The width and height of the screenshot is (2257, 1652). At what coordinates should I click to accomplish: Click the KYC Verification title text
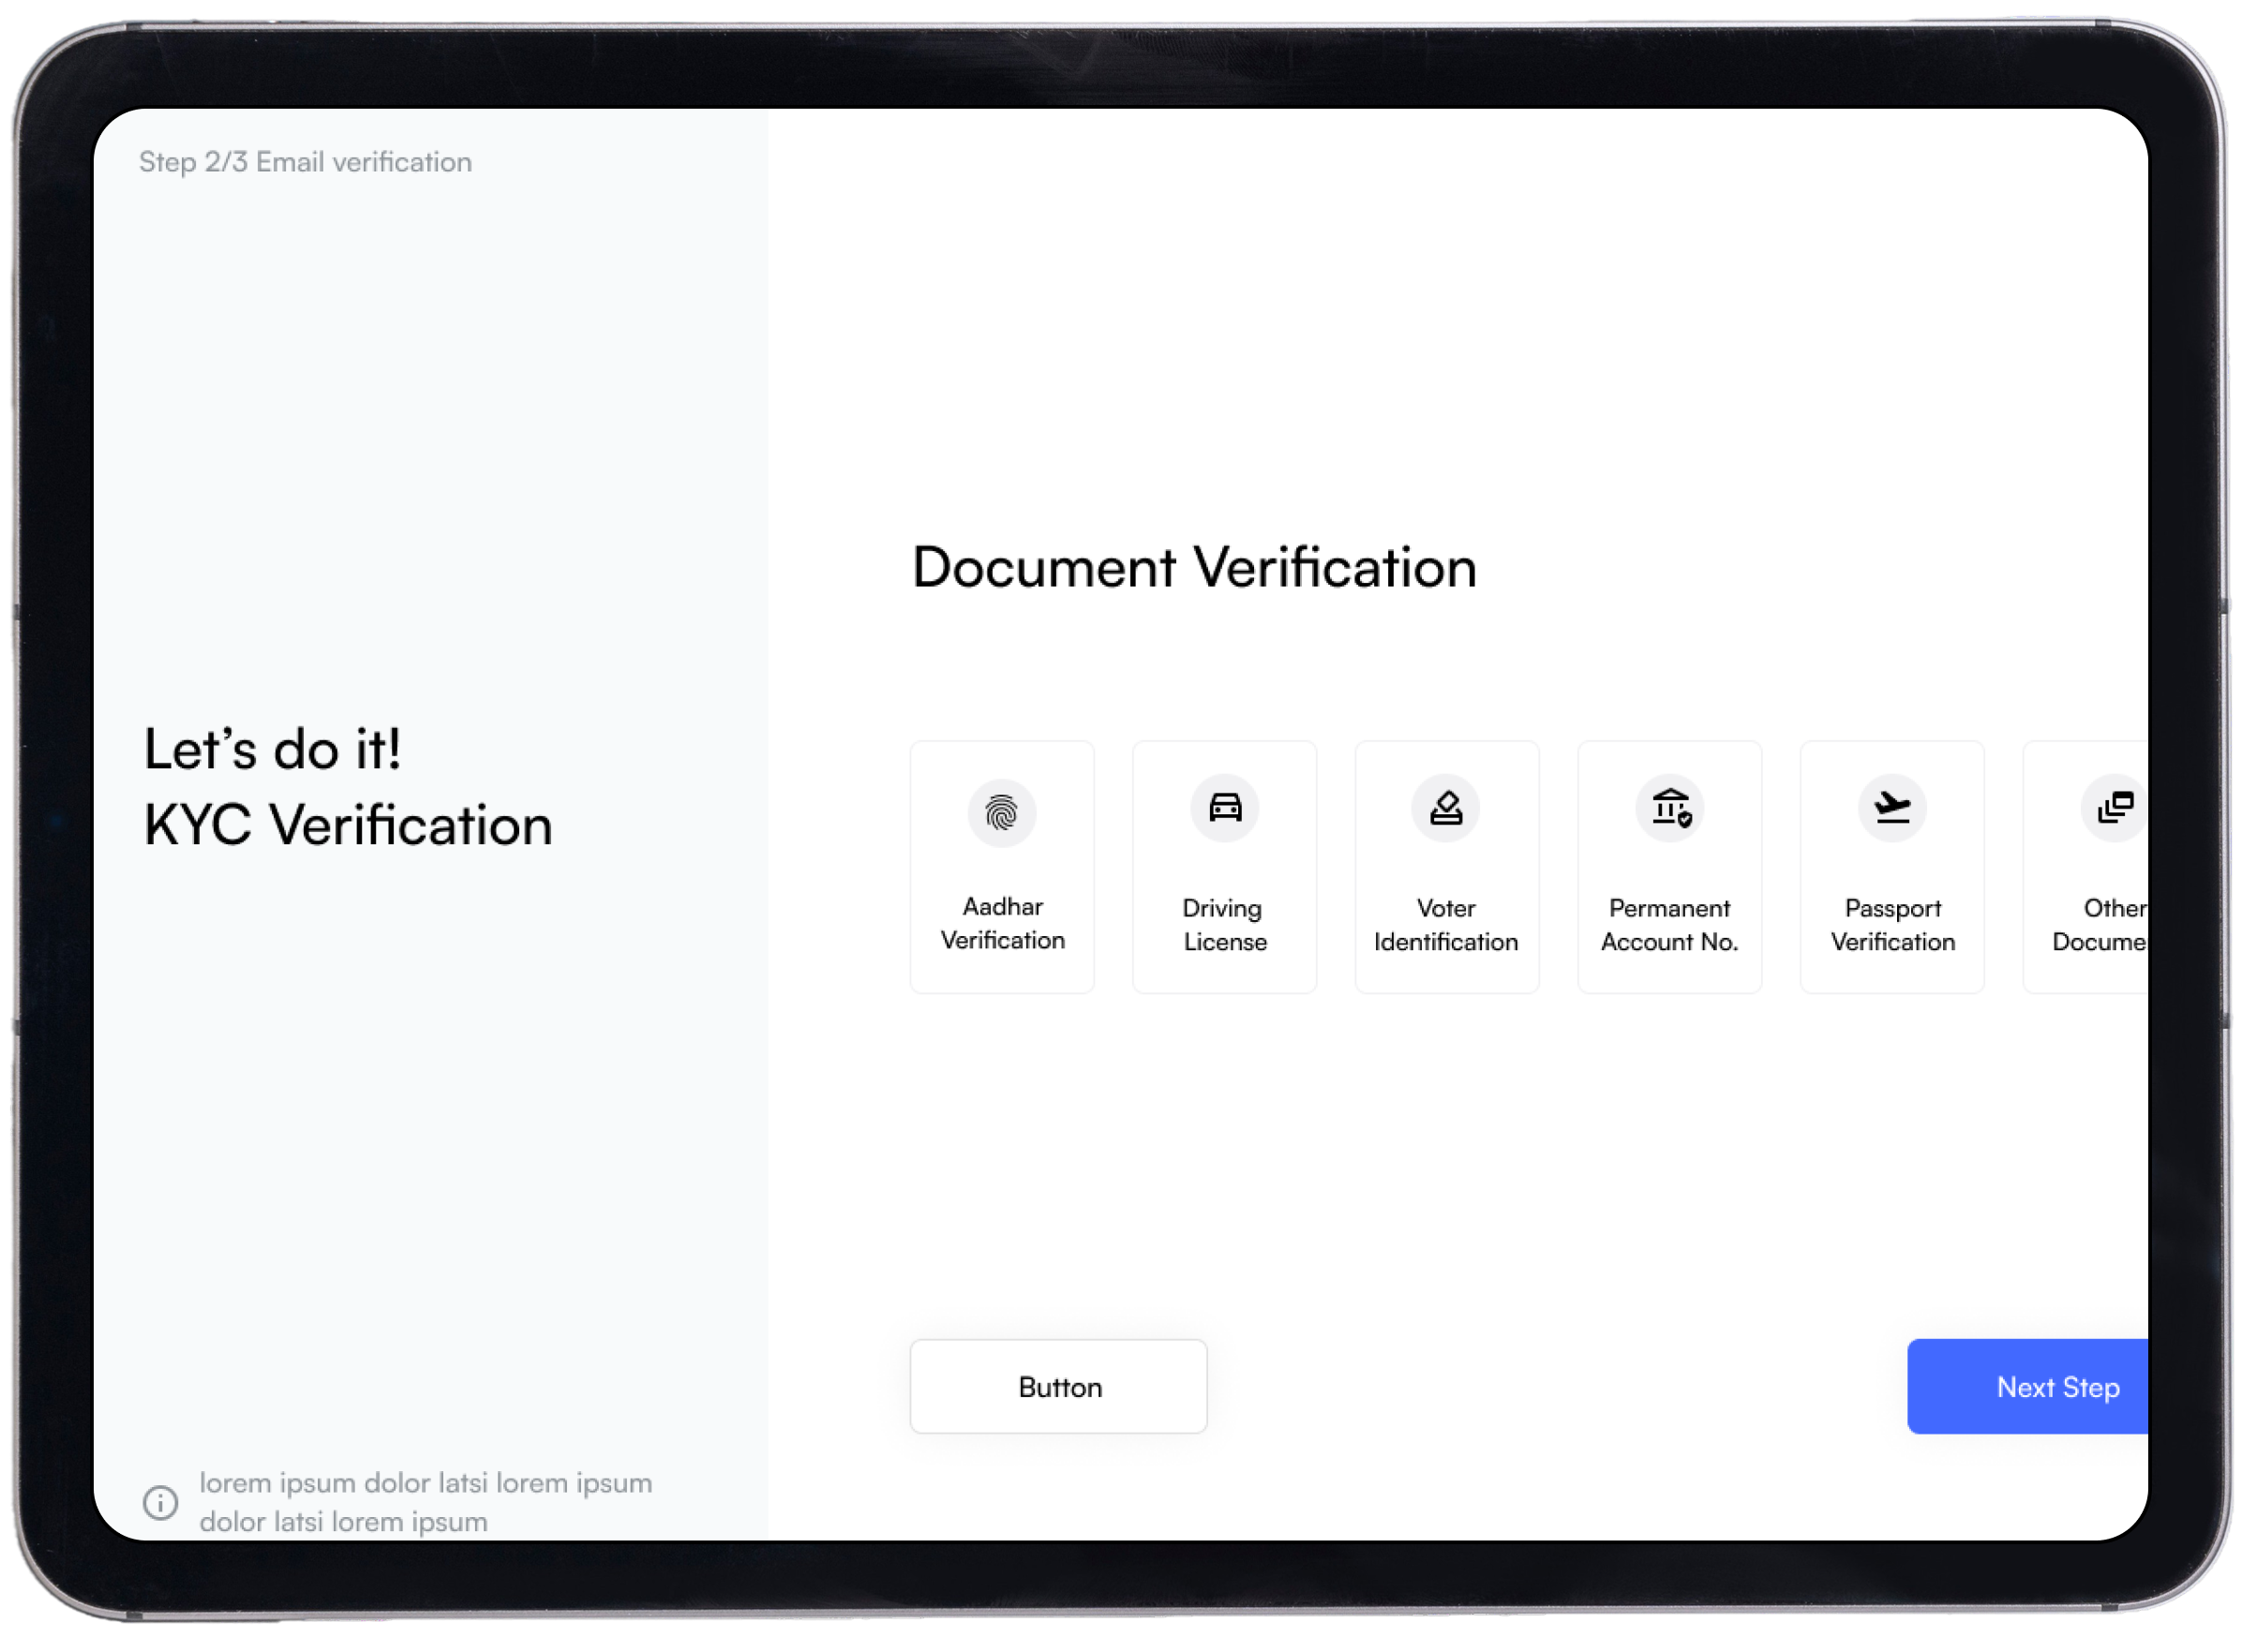point(348,825)
